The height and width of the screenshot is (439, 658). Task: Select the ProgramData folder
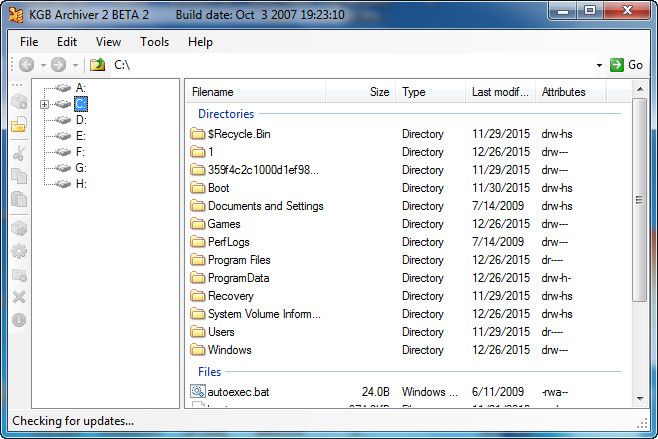coord(238,278)
